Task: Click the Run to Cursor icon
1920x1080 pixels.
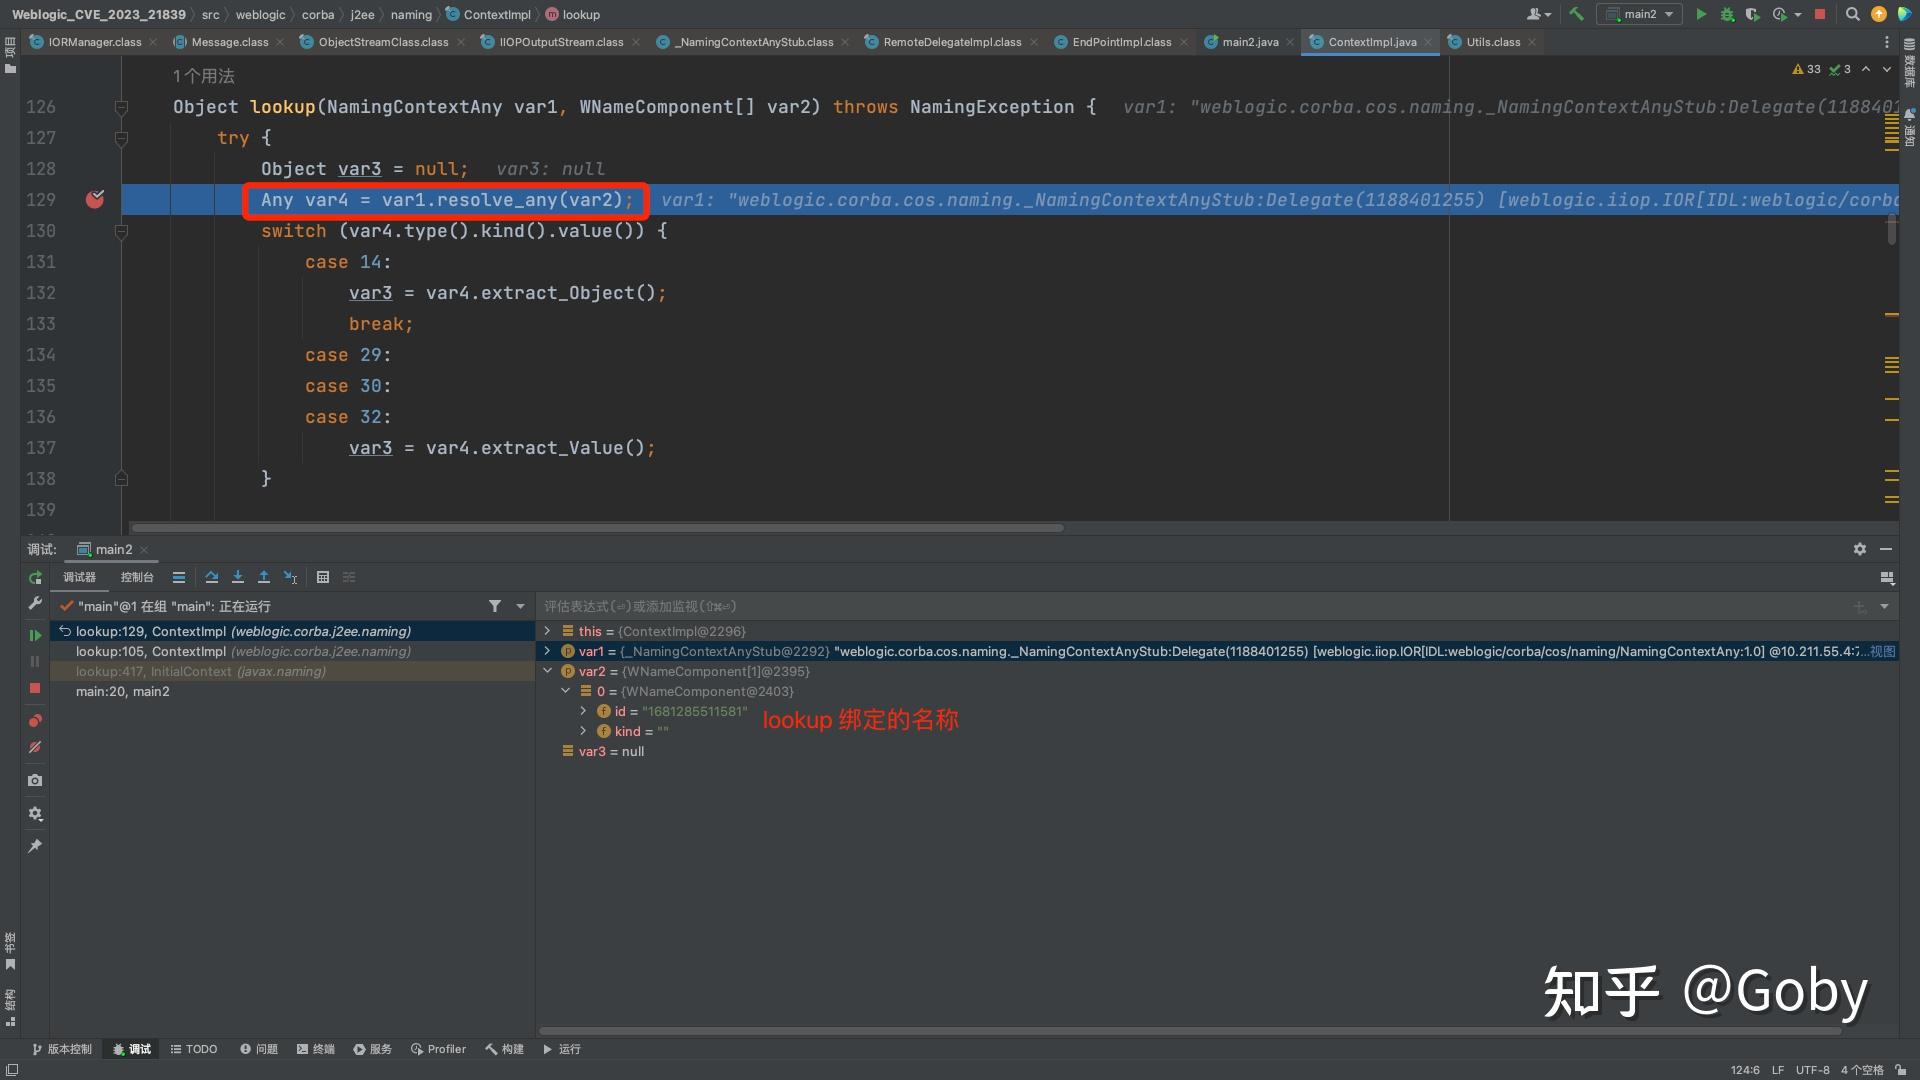Action: [x=291, y=577]
